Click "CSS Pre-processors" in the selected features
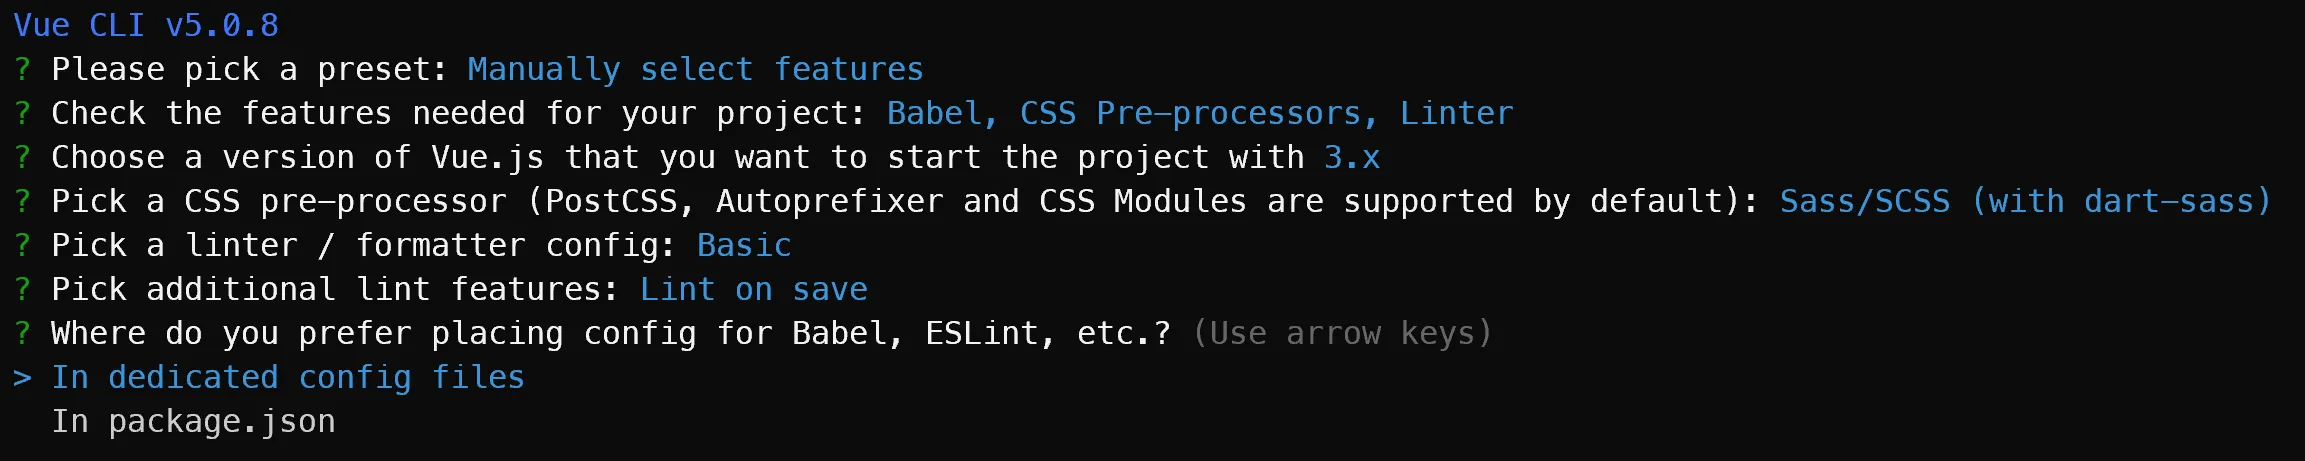The width and height of the screenshot is (2305, 461). (1190, 114)
